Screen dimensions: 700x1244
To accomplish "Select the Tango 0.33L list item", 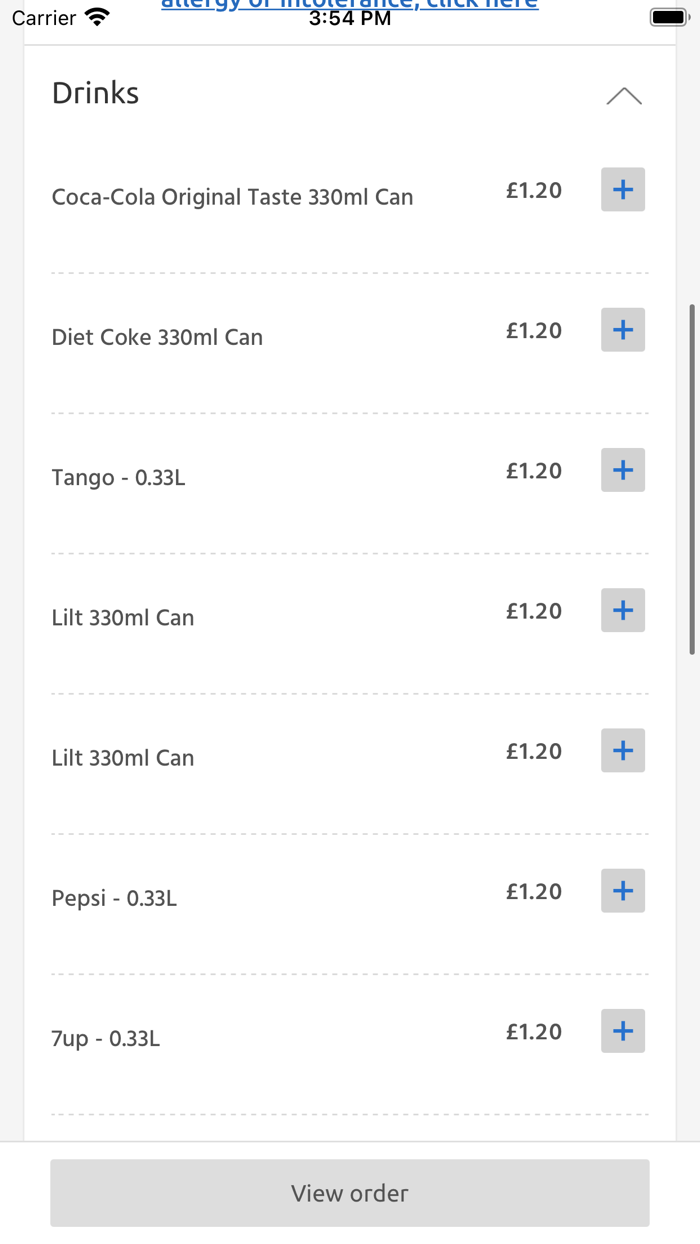I will tap(115, 478).
